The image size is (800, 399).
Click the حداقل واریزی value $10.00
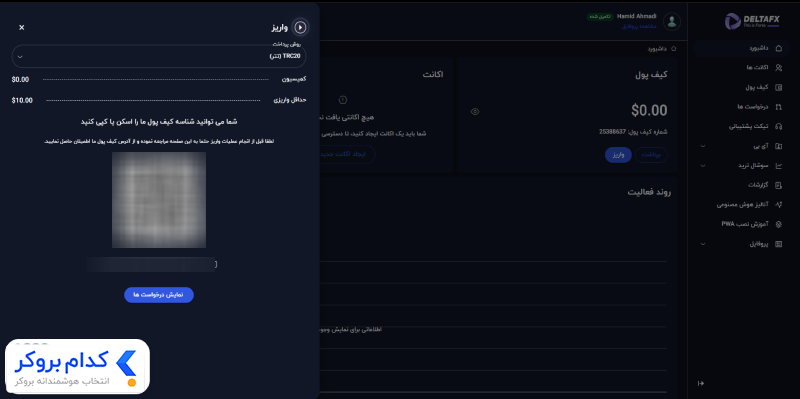click(x=22, y=101)
